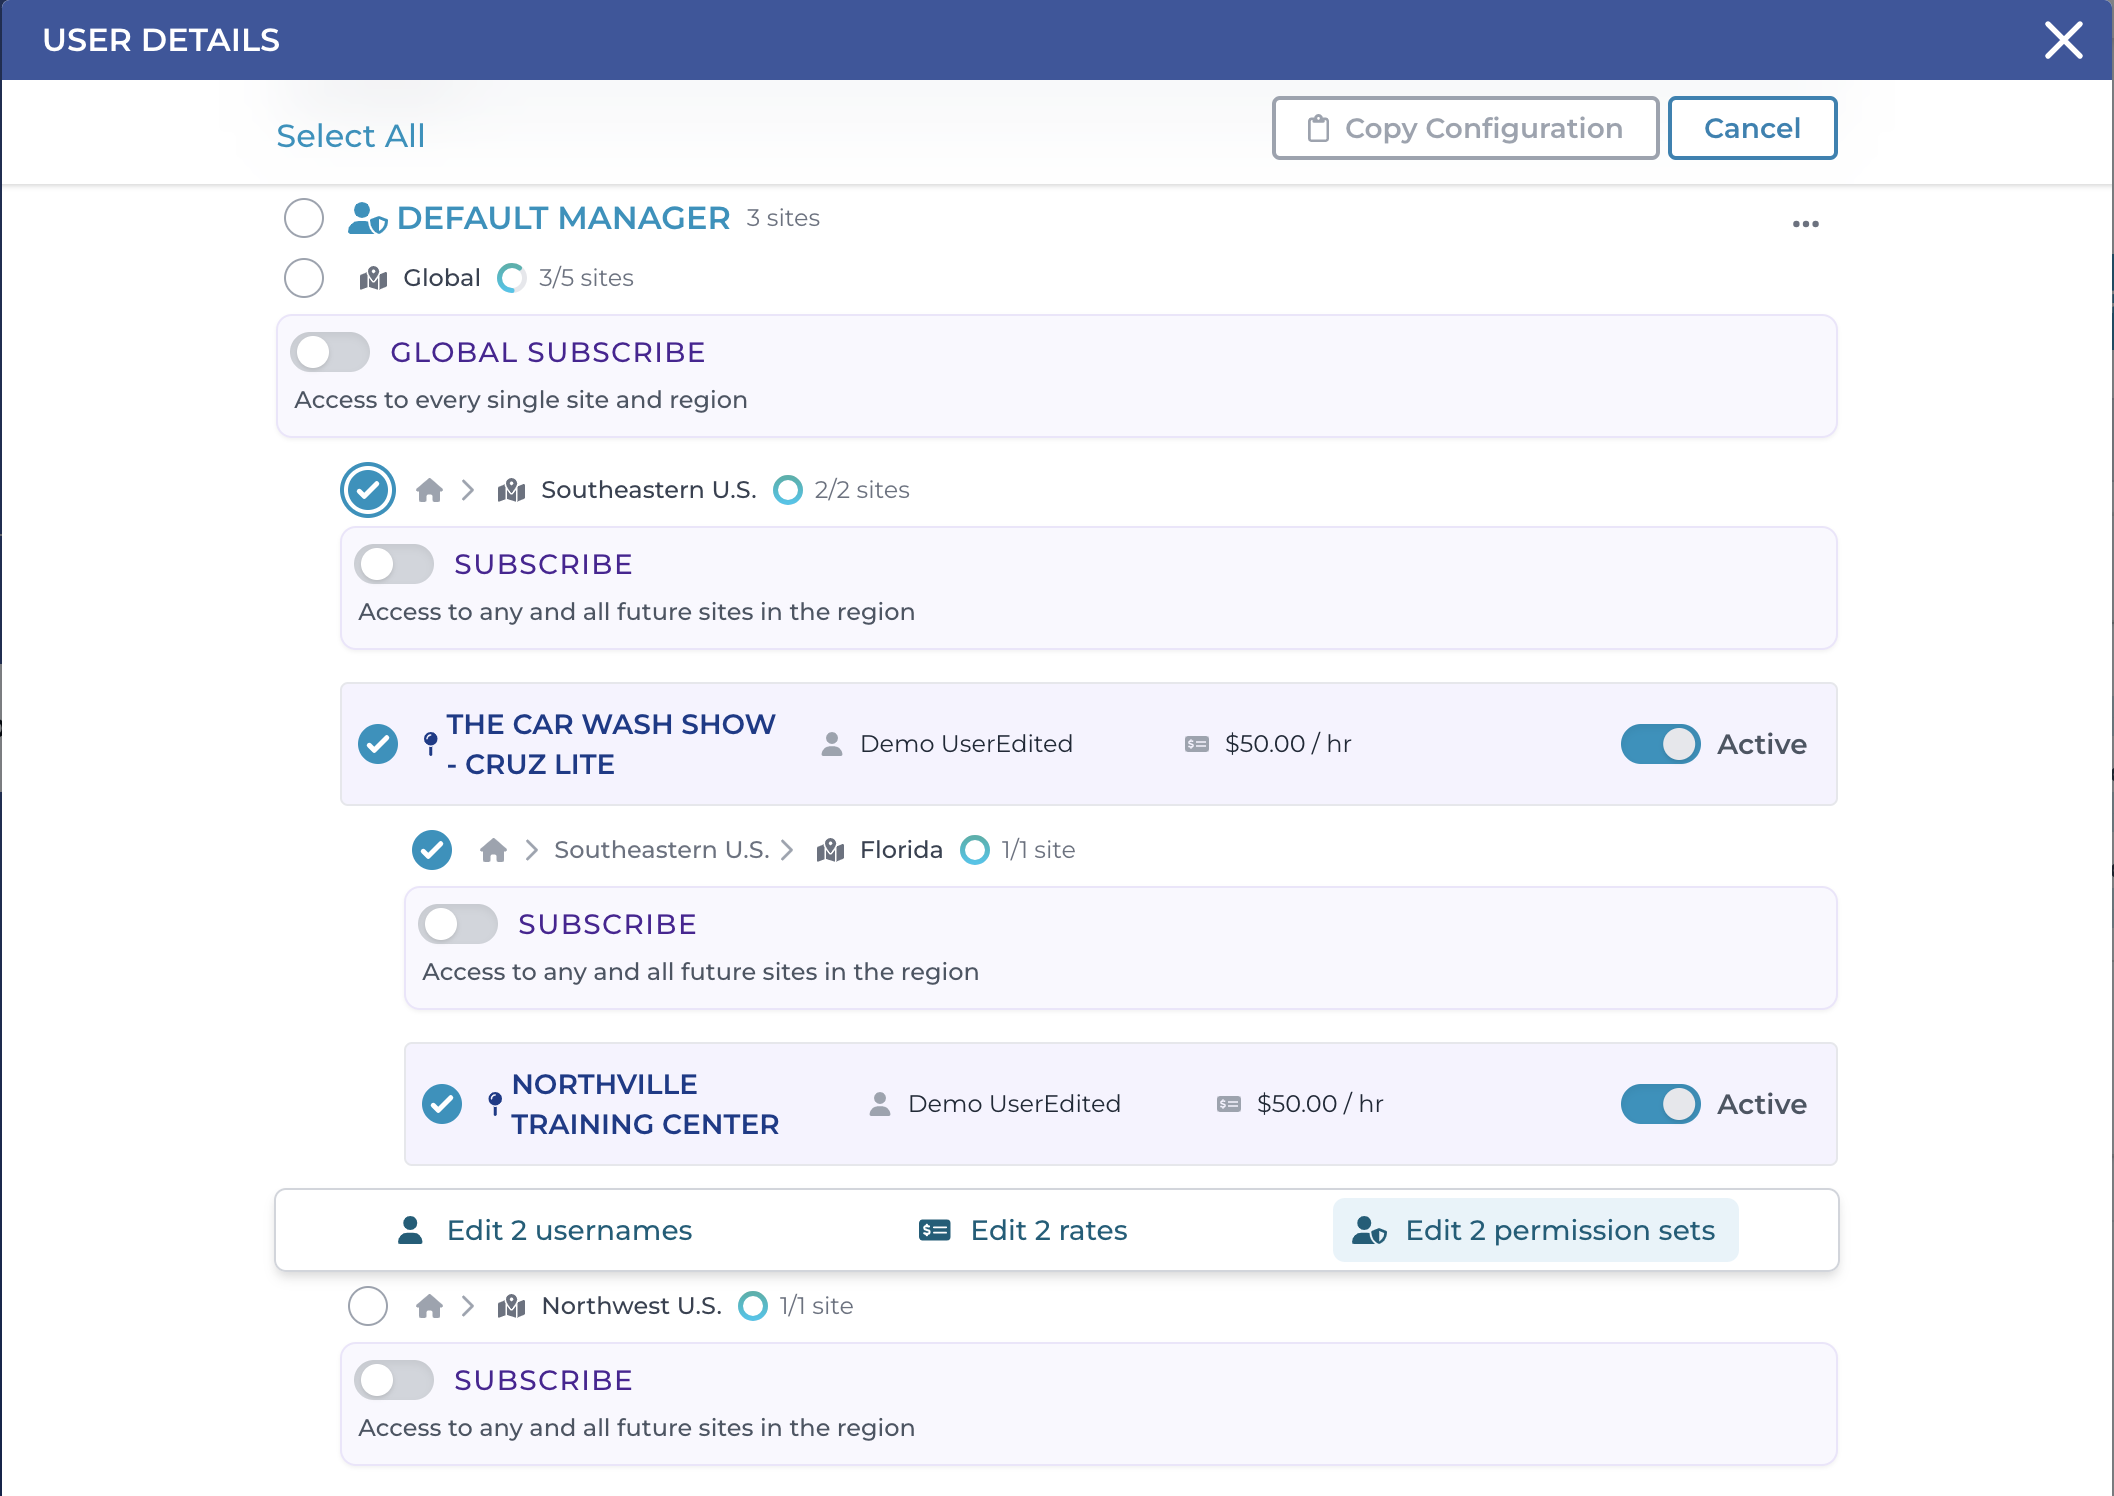The height and width of the screenshot is (1496, 2114).
Task: Click the 3/5 sites progress ring
Action: (512, 278)
